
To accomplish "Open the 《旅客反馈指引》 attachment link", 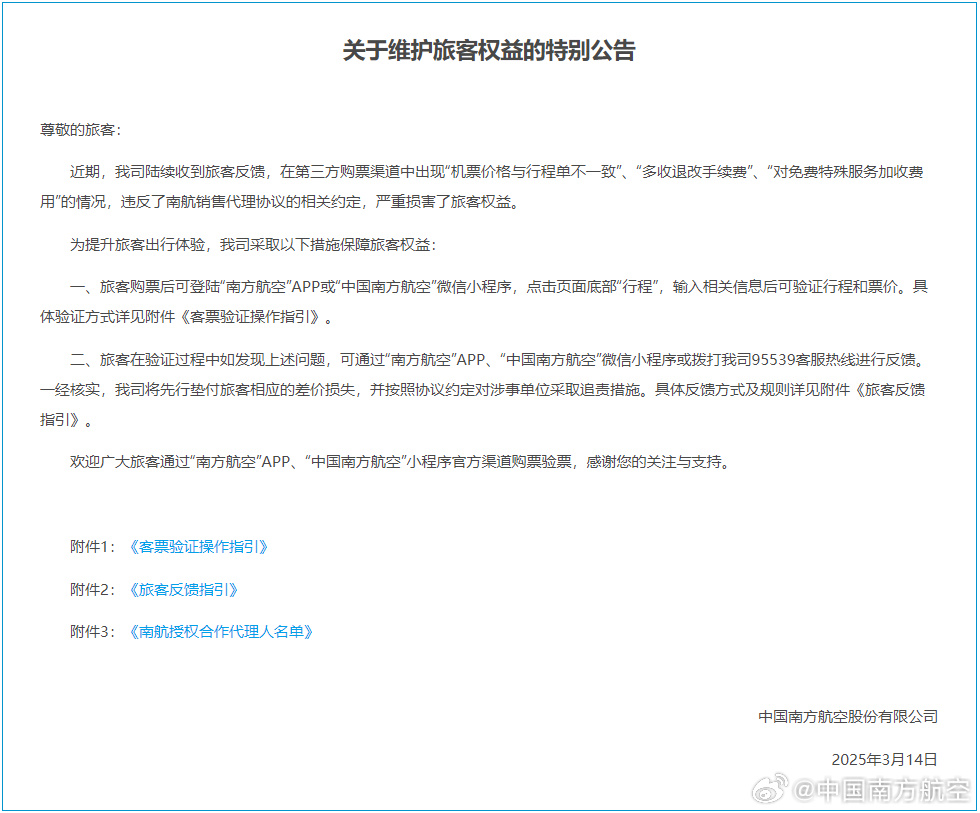I will 183,590.
